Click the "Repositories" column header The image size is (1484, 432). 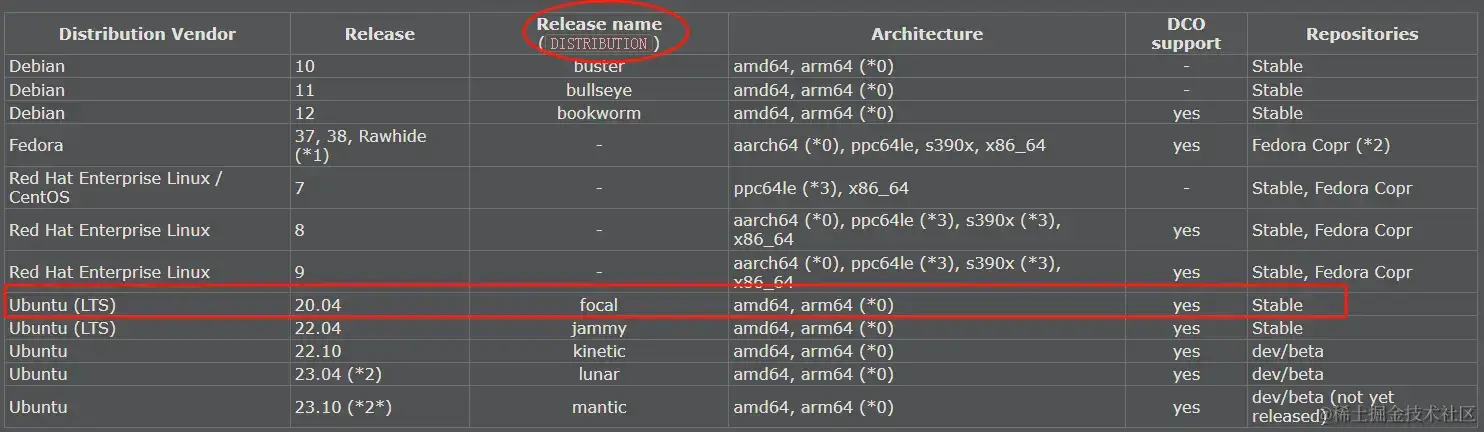pos(1362,34)
